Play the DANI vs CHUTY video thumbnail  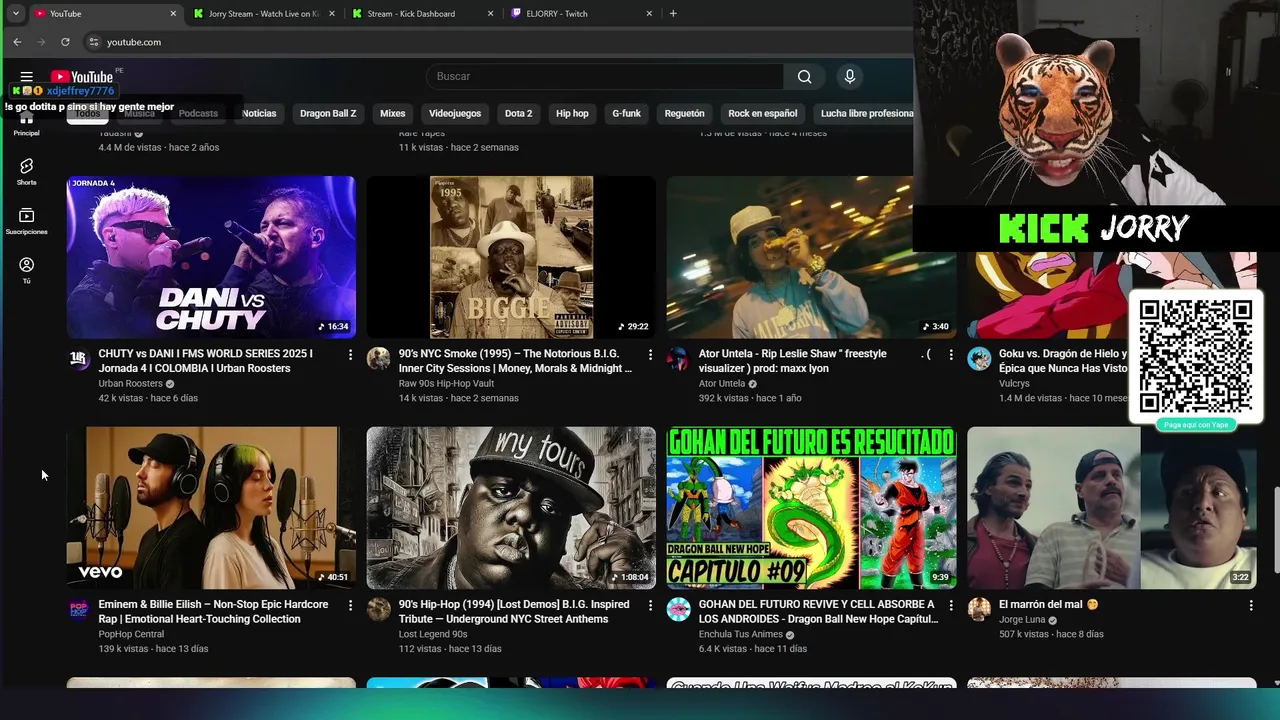click(211, 257)
